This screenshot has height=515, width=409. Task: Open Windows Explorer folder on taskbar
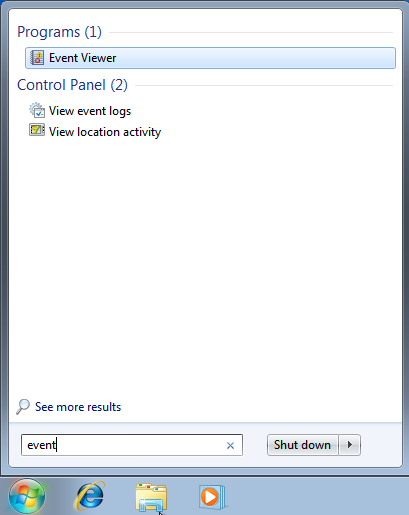pyautogui.click(x=151, y=498)
